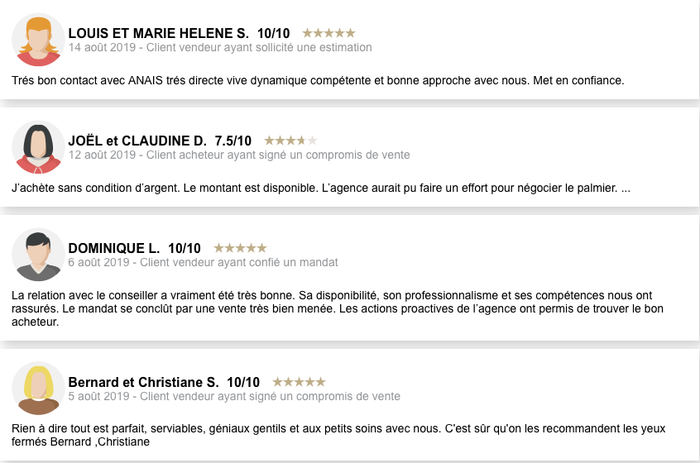Click the dark-haired avatar of Joël et Claudine
The height and width of the screenshot is (463, 700).
tap(38, 147)
